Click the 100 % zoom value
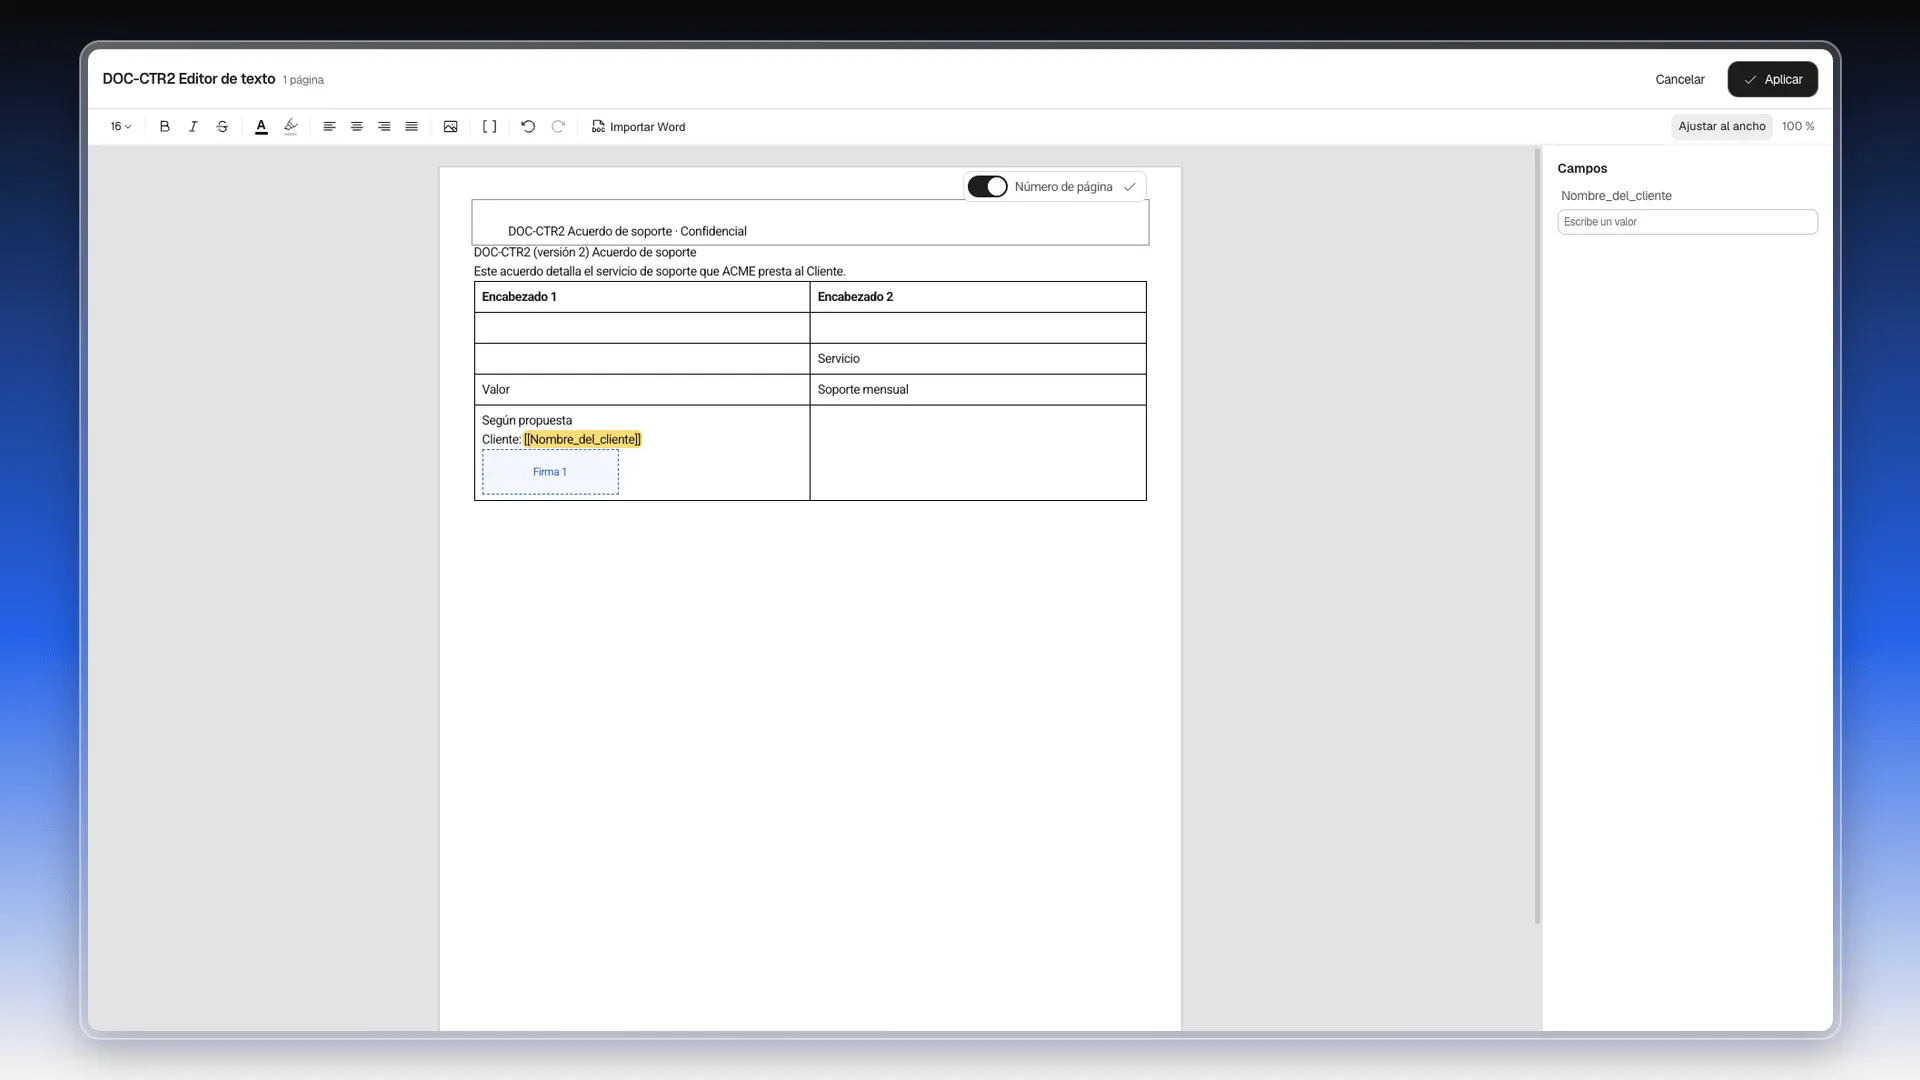 pos(1798,126)
